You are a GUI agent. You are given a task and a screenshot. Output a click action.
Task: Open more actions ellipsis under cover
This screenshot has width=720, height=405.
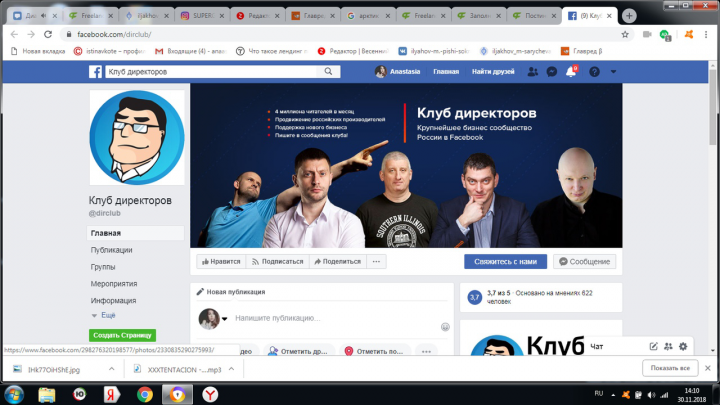376,262
